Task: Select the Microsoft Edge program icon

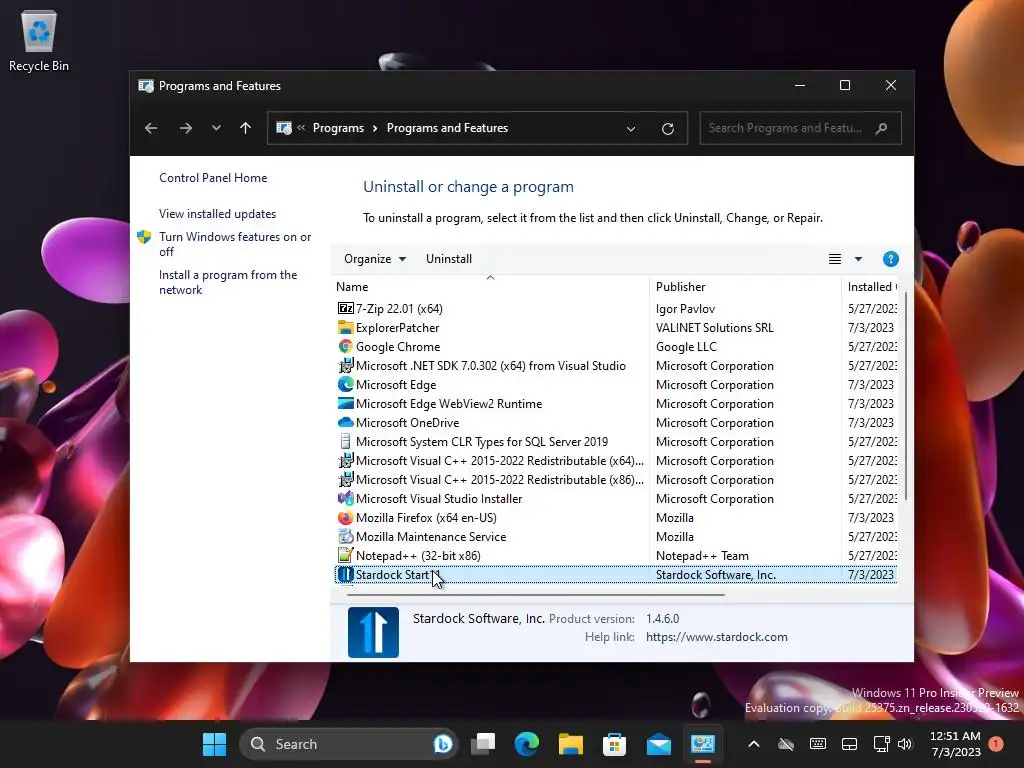Action: point(345,384)
